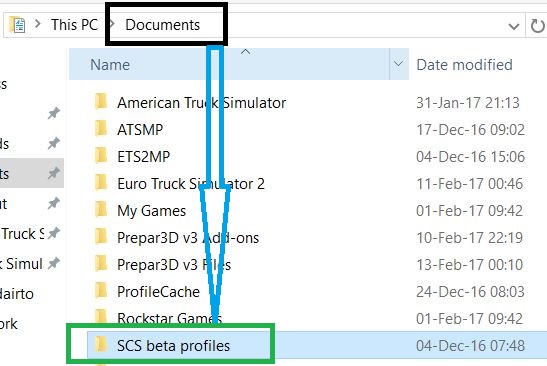This screenshot has width=547, height=366.
Task: Click date 01-Feb-17 09:42 of My Games
Action: pyautogui.click(x=470, y=211)
